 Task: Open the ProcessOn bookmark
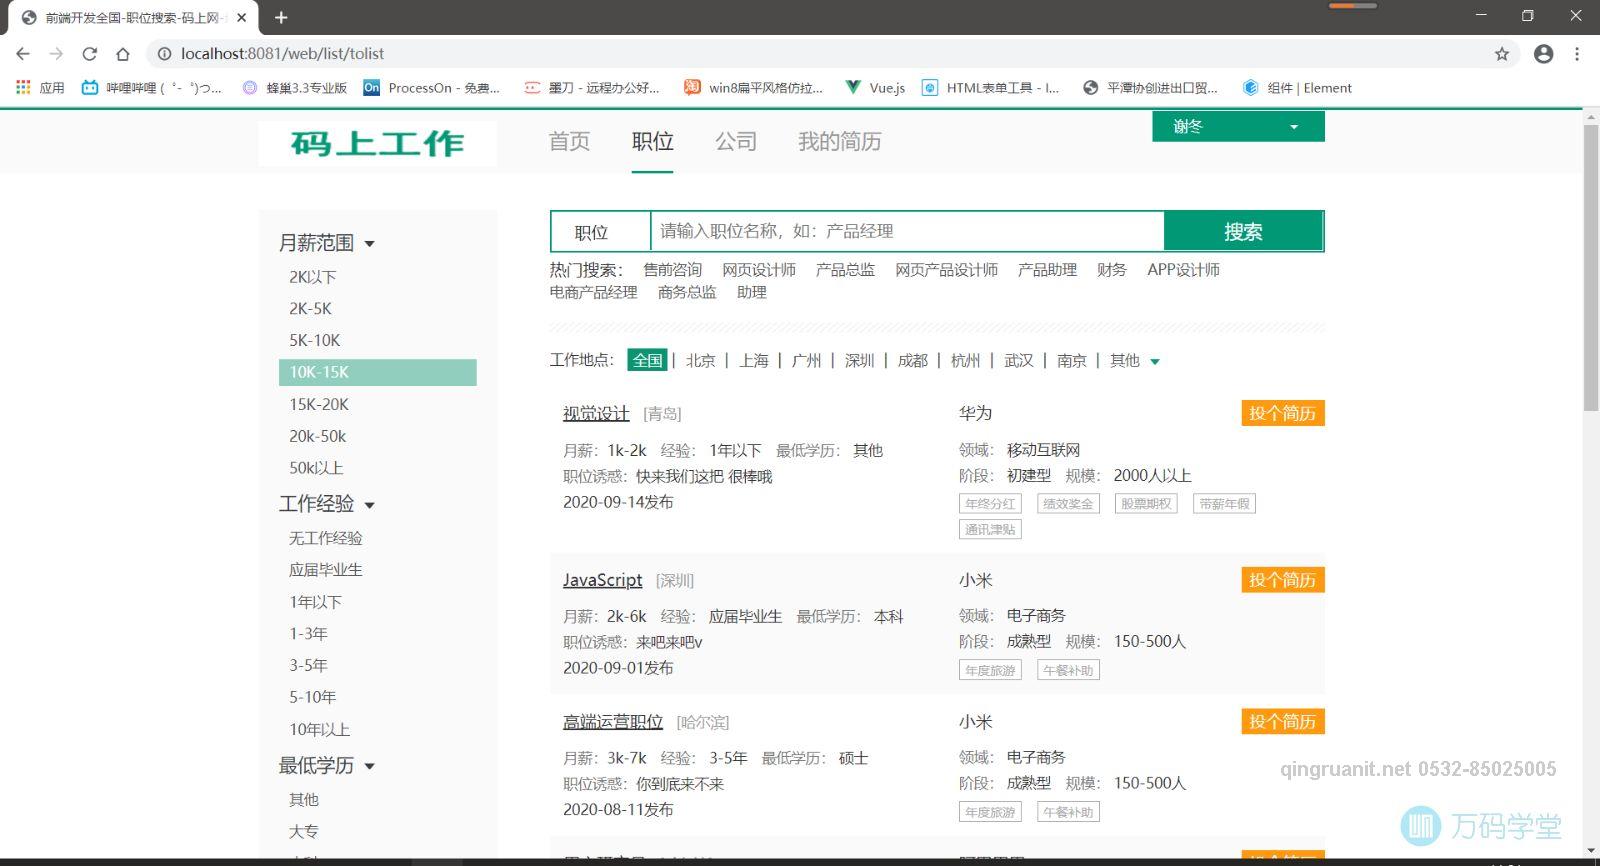432,88
